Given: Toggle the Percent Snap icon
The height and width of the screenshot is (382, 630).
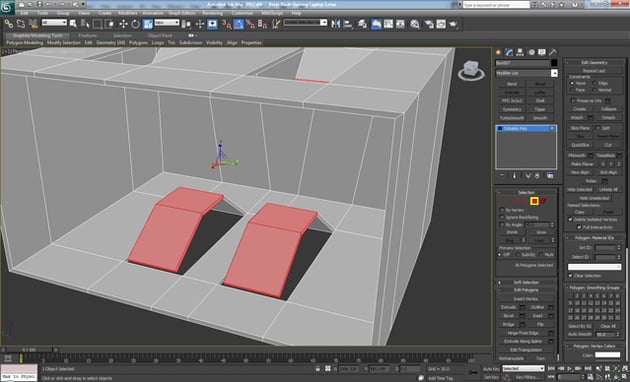Looking at the screenshot, I should [251, 24].
